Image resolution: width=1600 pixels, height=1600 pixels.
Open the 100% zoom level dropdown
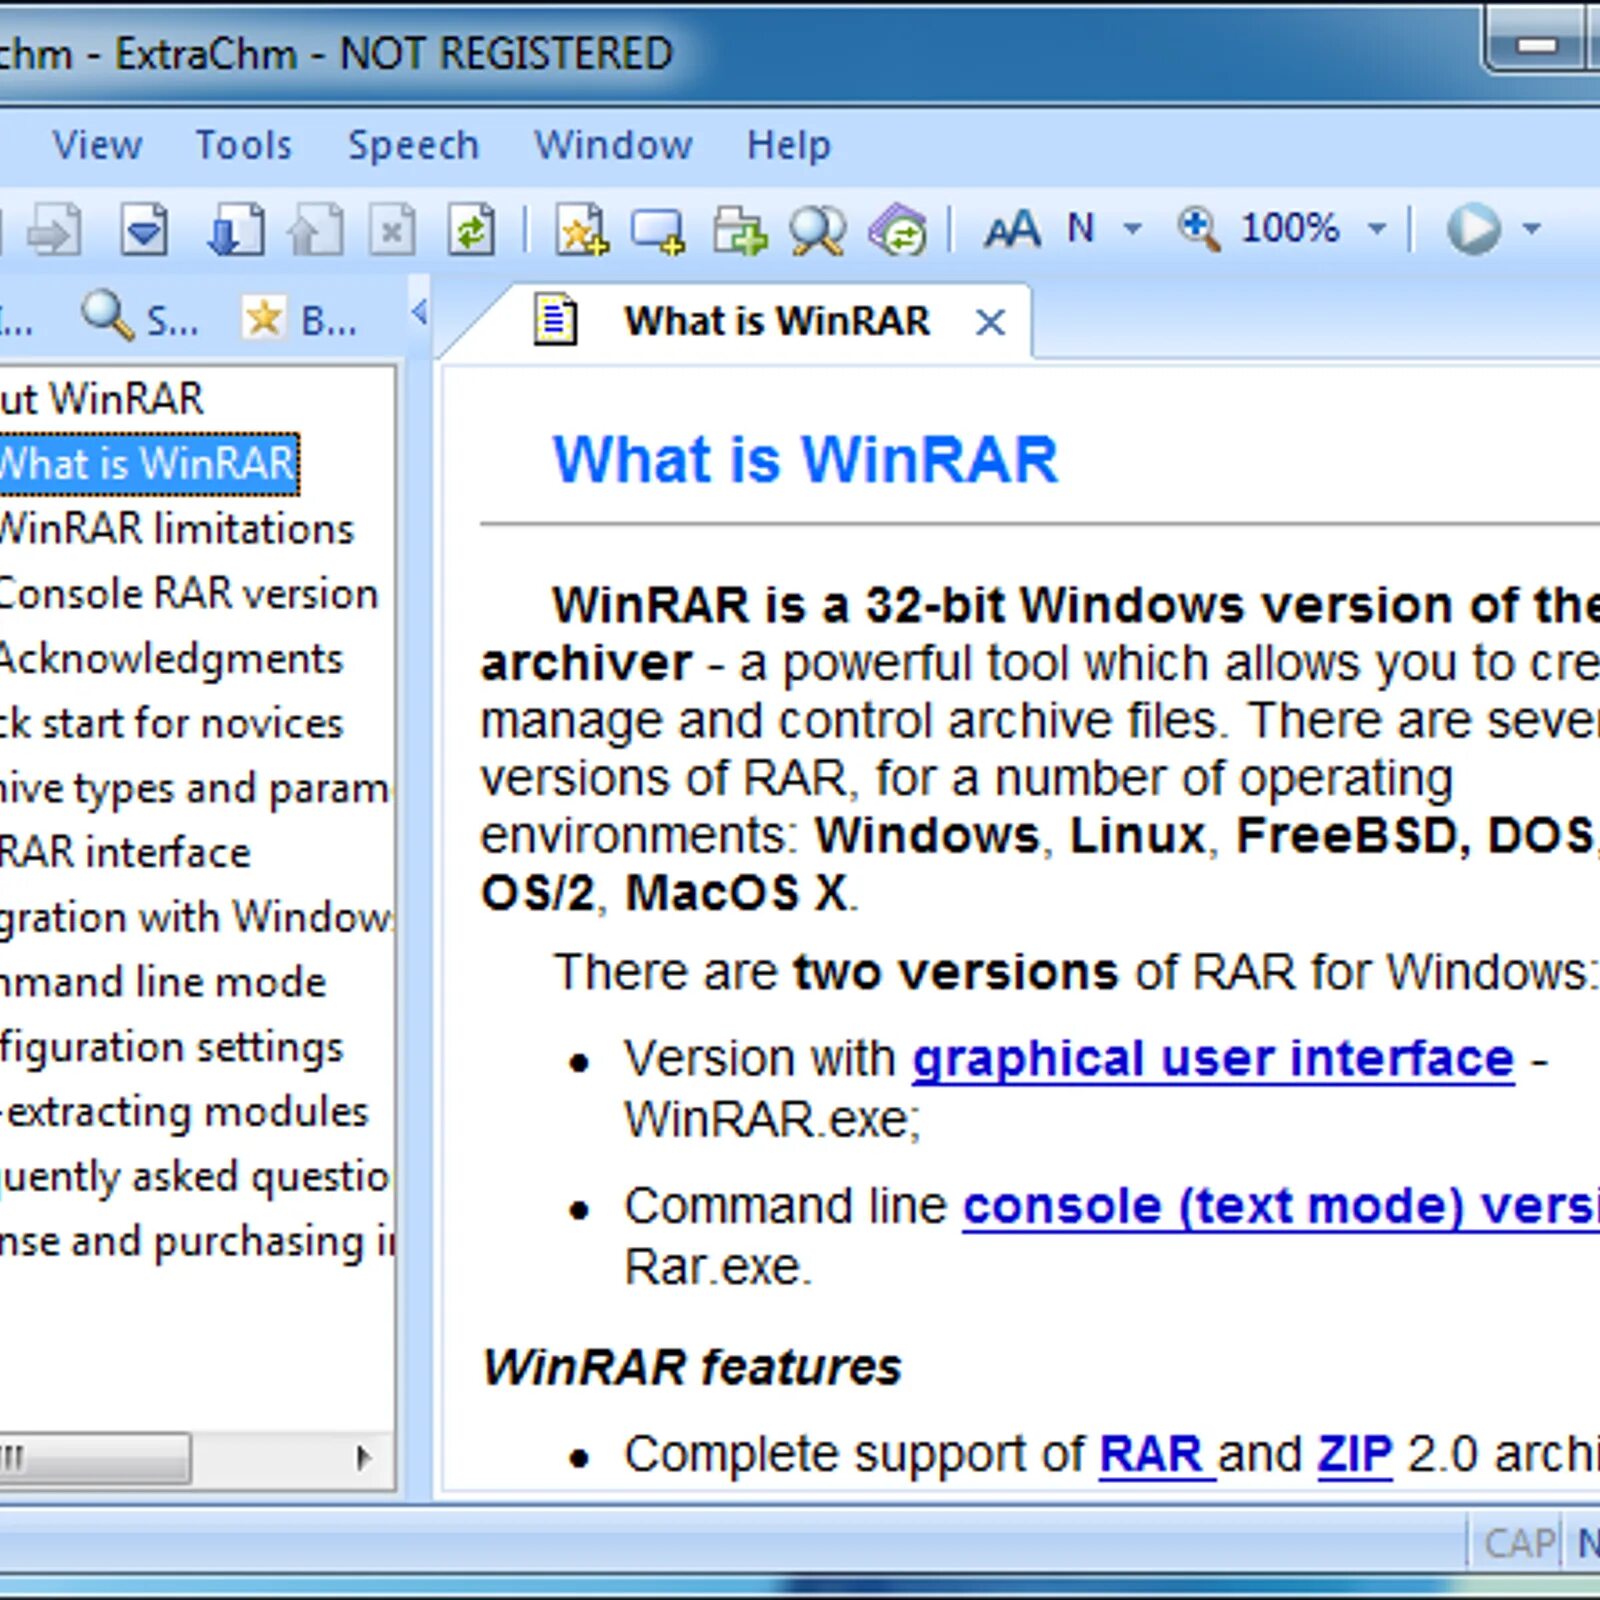[1377, 229]
